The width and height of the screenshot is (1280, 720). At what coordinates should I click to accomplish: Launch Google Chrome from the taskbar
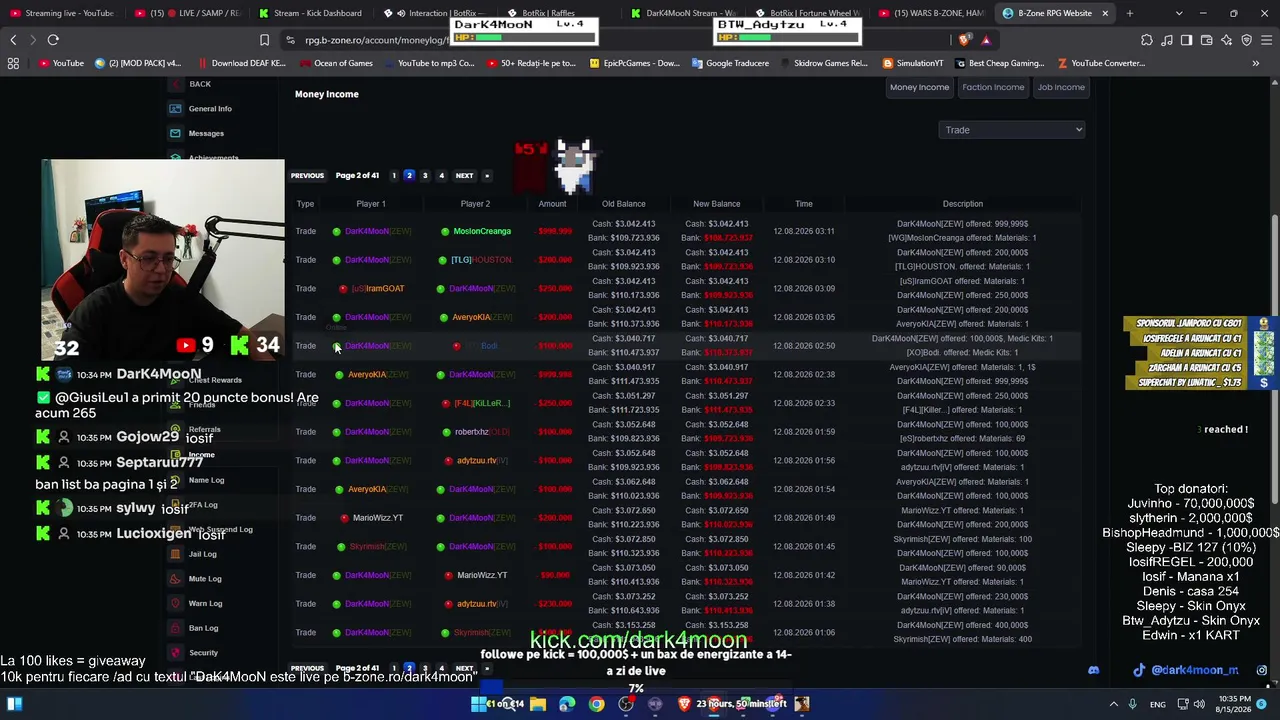[x=596, y=704]
